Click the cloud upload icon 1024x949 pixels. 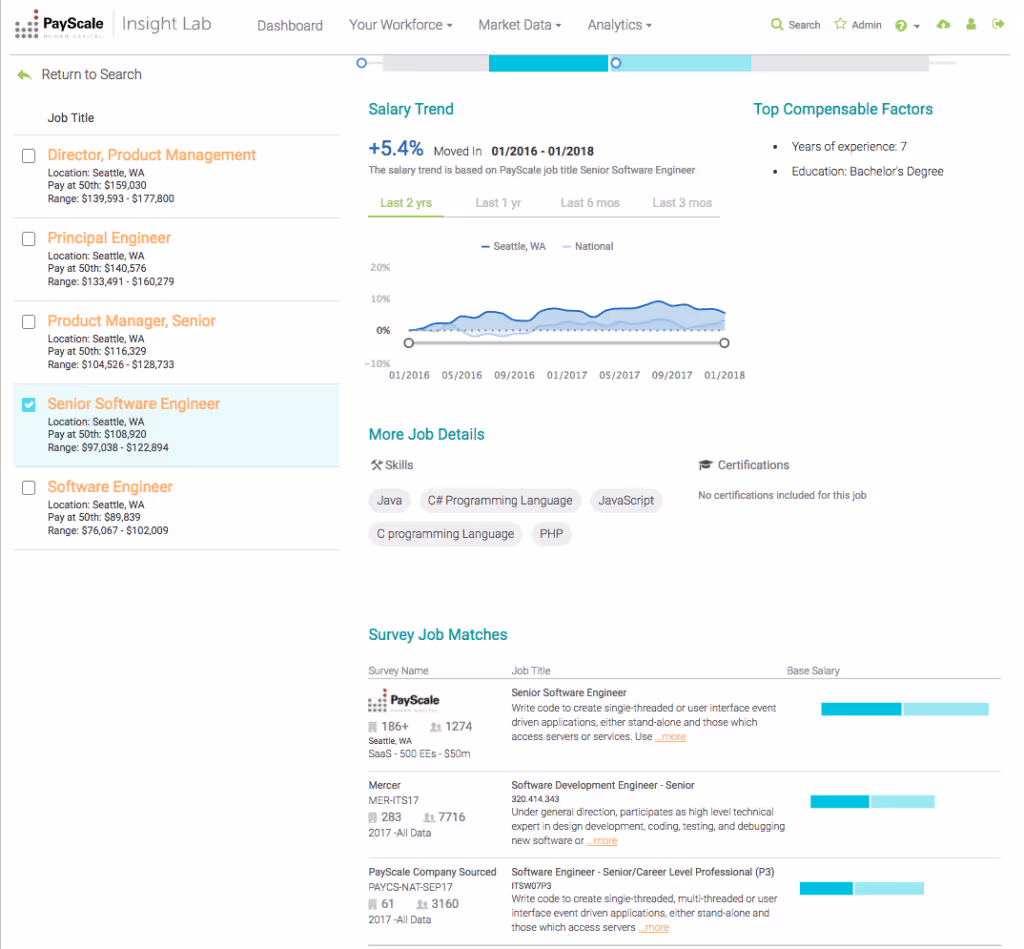(x=943, y=24)
